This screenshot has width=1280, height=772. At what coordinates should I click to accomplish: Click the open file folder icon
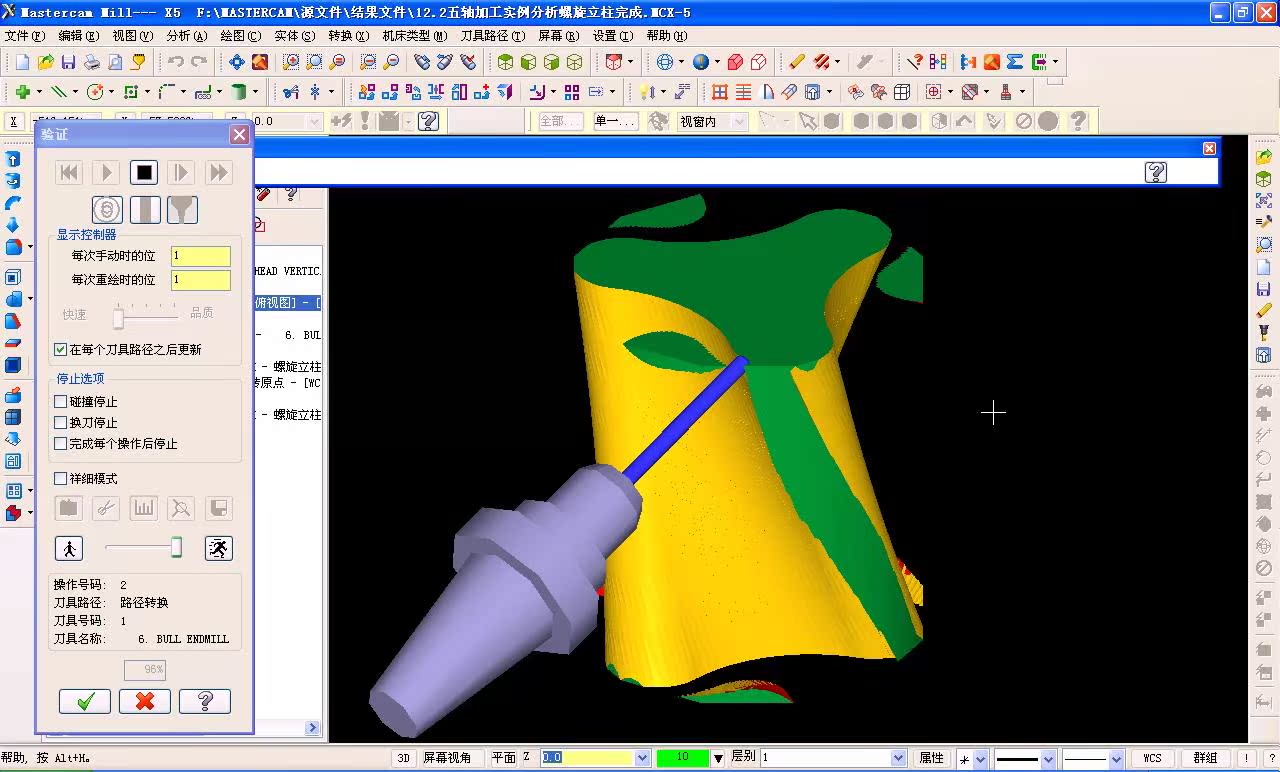pos(46,62)
